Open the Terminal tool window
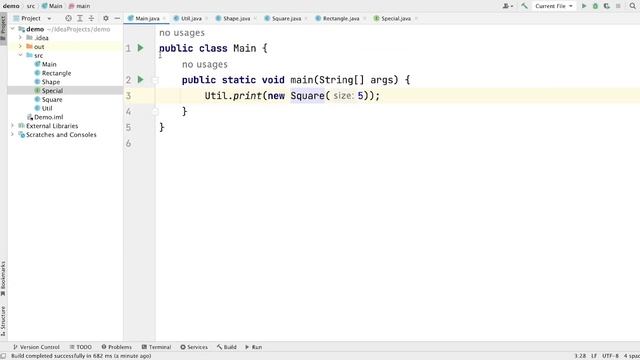 point(156,347)
